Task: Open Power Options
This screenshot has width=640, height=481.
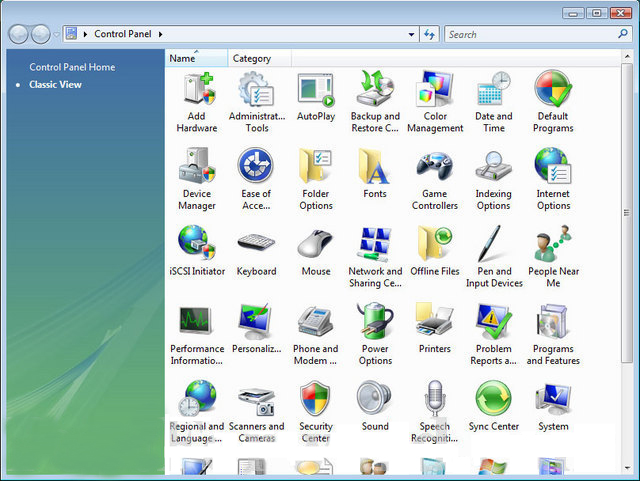Action: pos(375,335)
